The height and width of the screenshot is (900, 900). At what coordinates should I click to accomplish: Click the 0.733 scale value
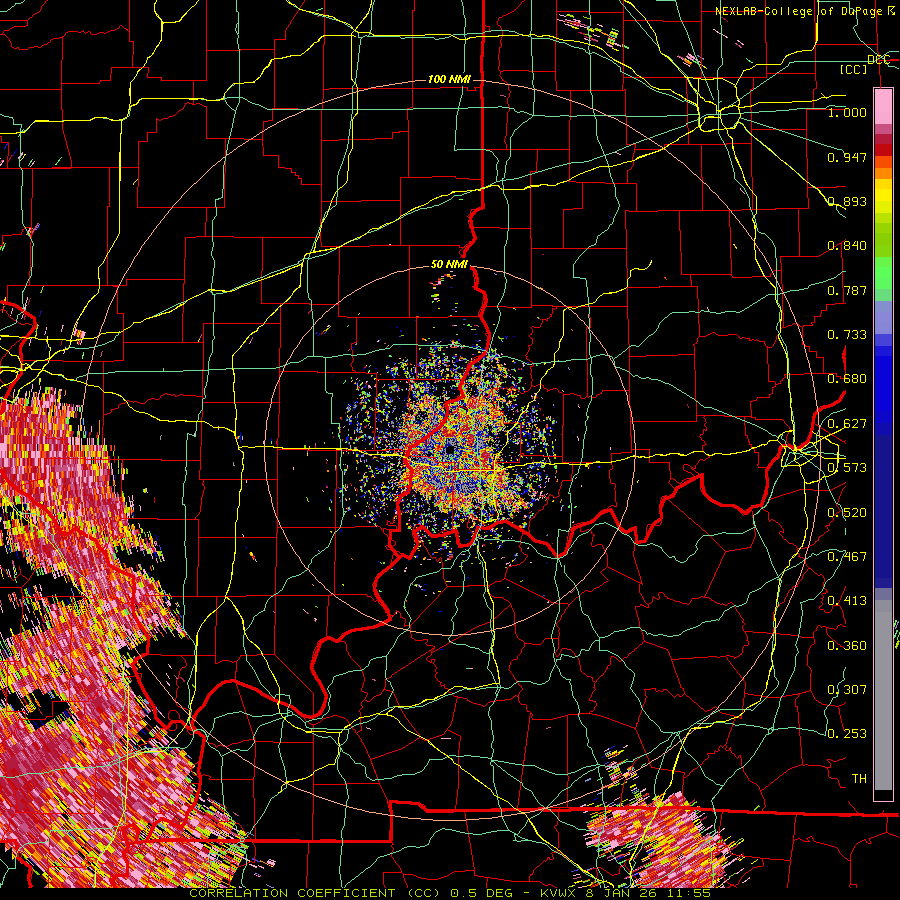point(847,335)
